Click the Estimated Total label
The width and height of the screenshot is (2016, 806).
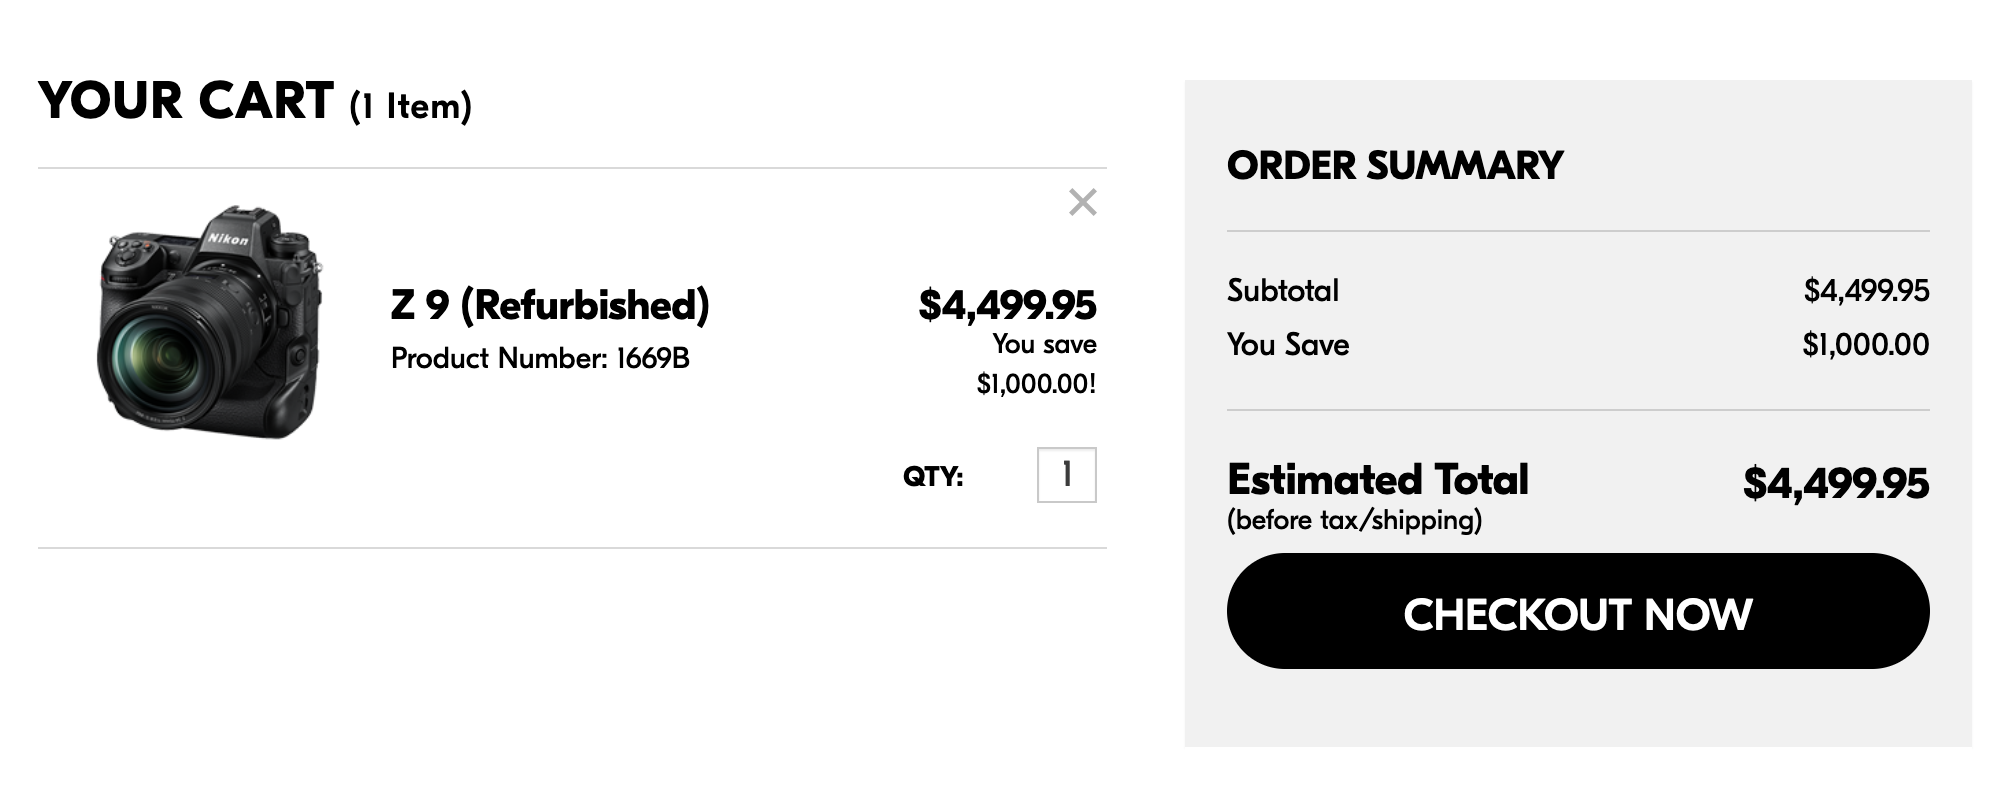tap(1377, 480)
